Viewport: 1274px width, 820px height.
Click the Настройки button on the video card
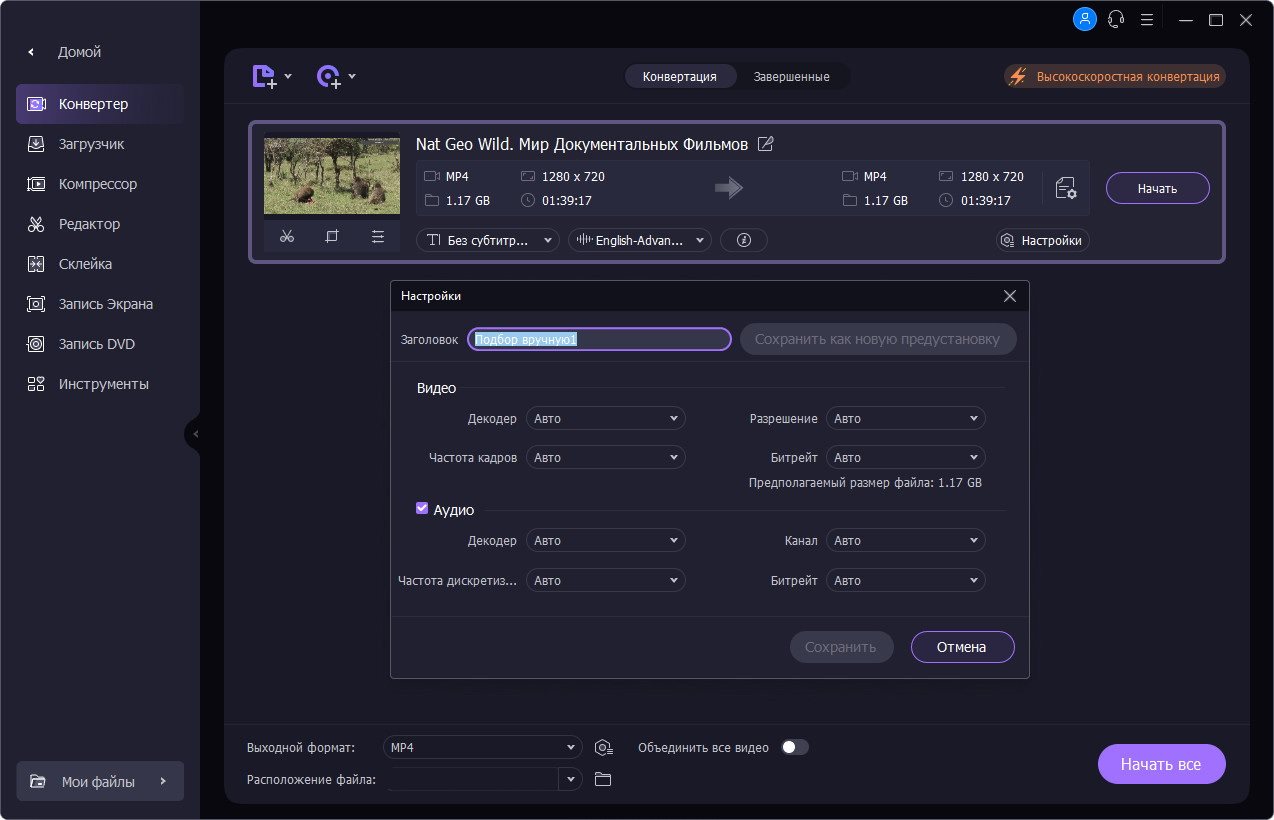[x=1042, y=240]
